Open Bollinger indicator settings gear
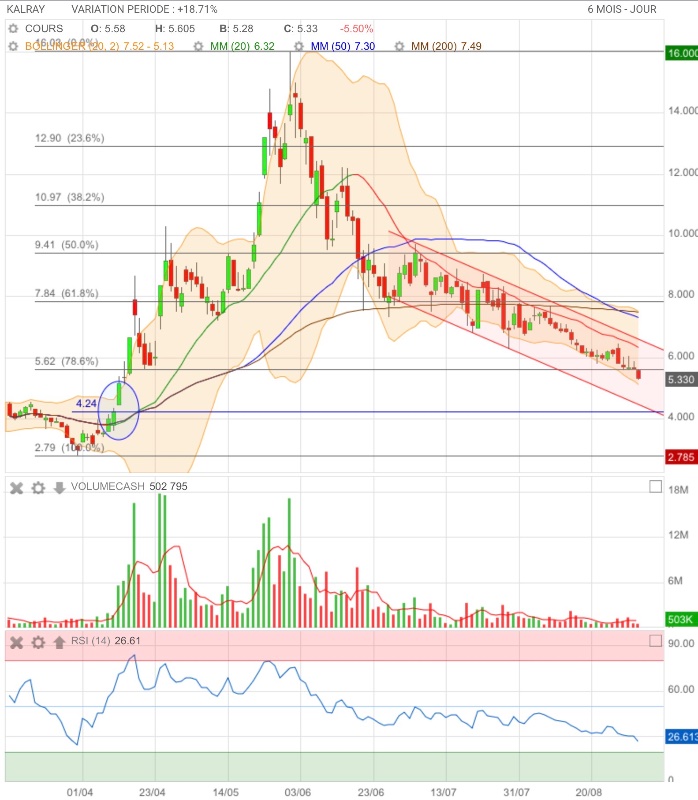Image resolution: width=698 pixels, height=800 pixels. (x=13, y=46)
